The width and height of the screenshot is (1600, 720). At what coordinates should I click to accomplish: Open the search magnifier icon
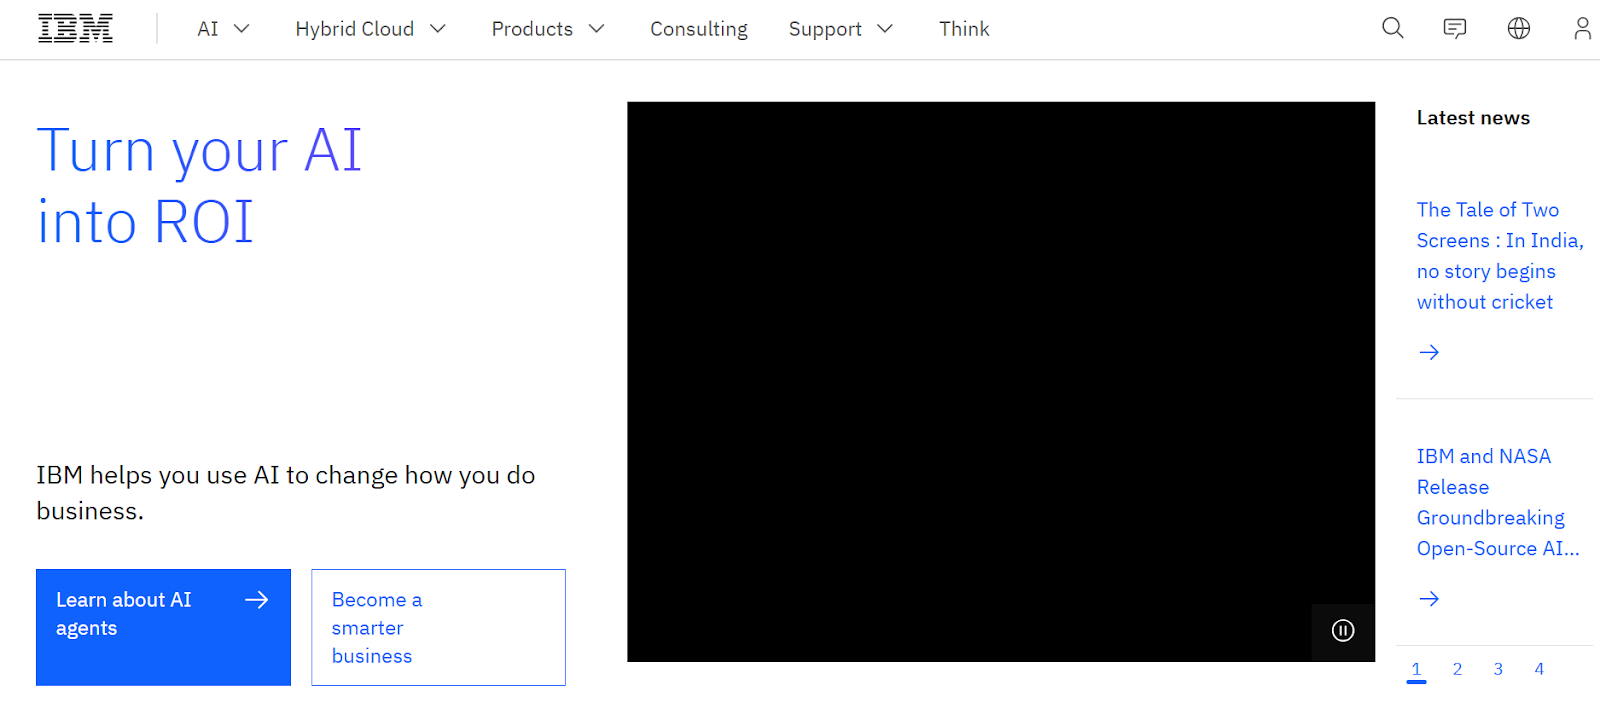click(1393, 29)
